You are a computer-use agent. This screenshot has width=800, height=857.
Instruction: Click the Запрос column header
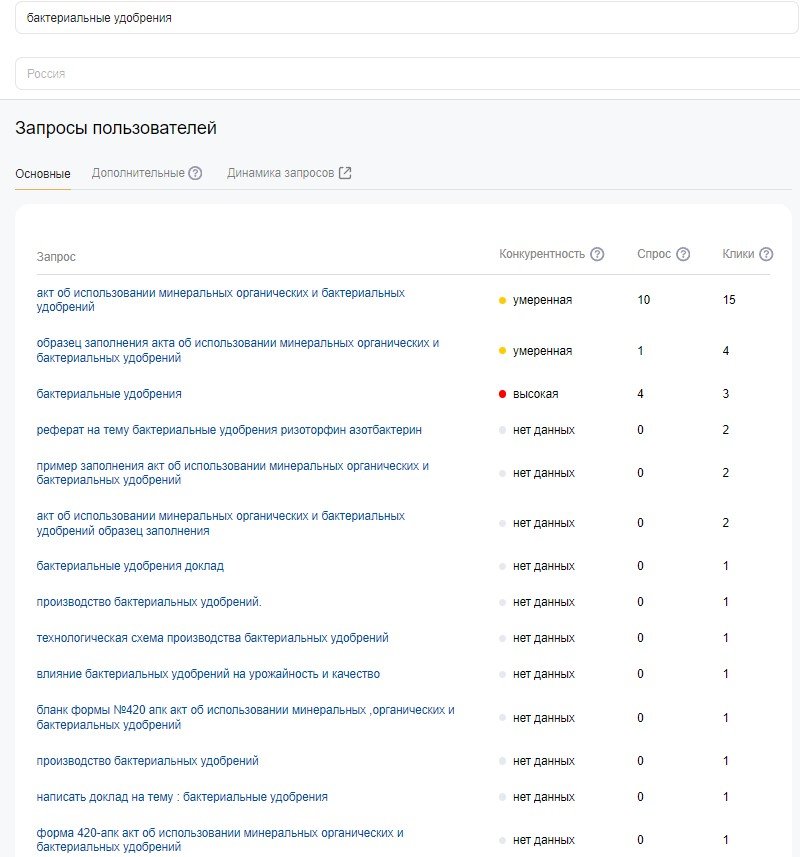click(56, 257)
